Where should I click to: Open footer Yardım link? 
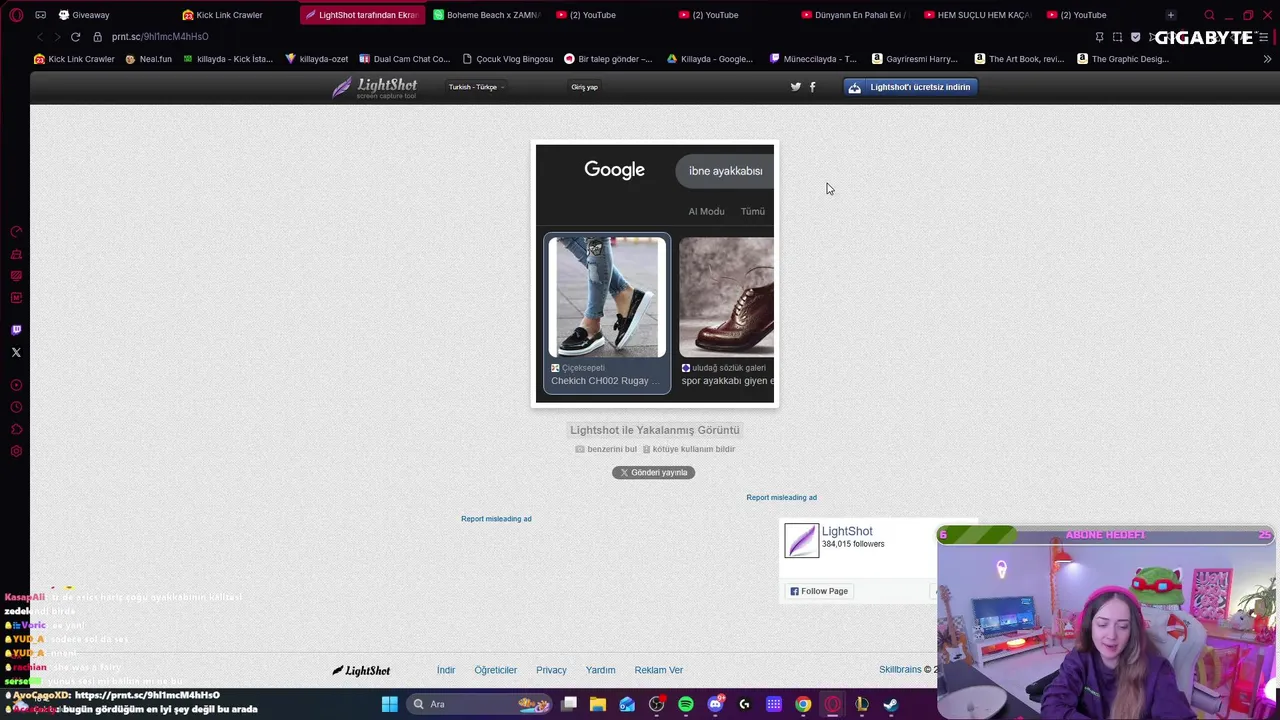(x=600, y=670)
